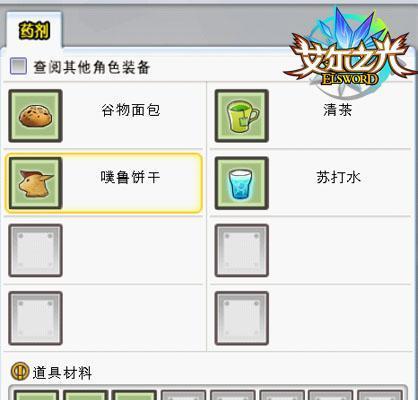418x400 pixels.
Task: Select the green tea cup icon
Action: point(242,116)
